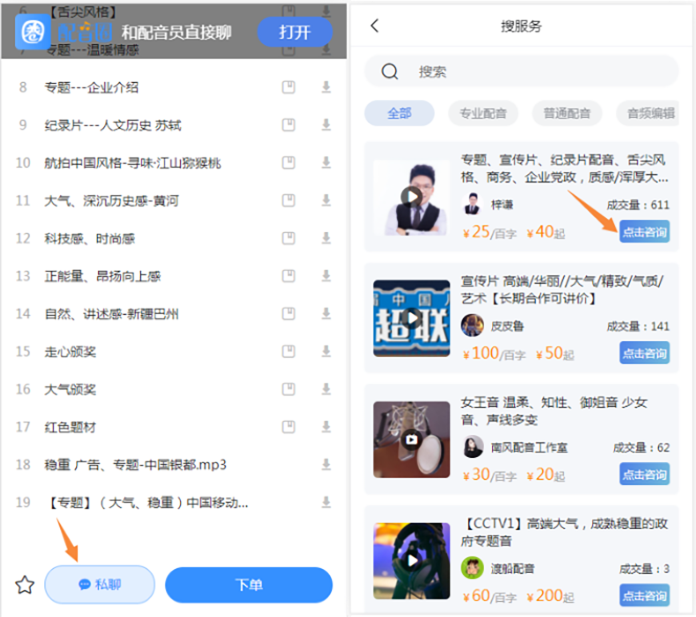The image size is (696, 617).
Task: Click the back arrow in 搜服务 header
Action: click(x=375, y=26)
